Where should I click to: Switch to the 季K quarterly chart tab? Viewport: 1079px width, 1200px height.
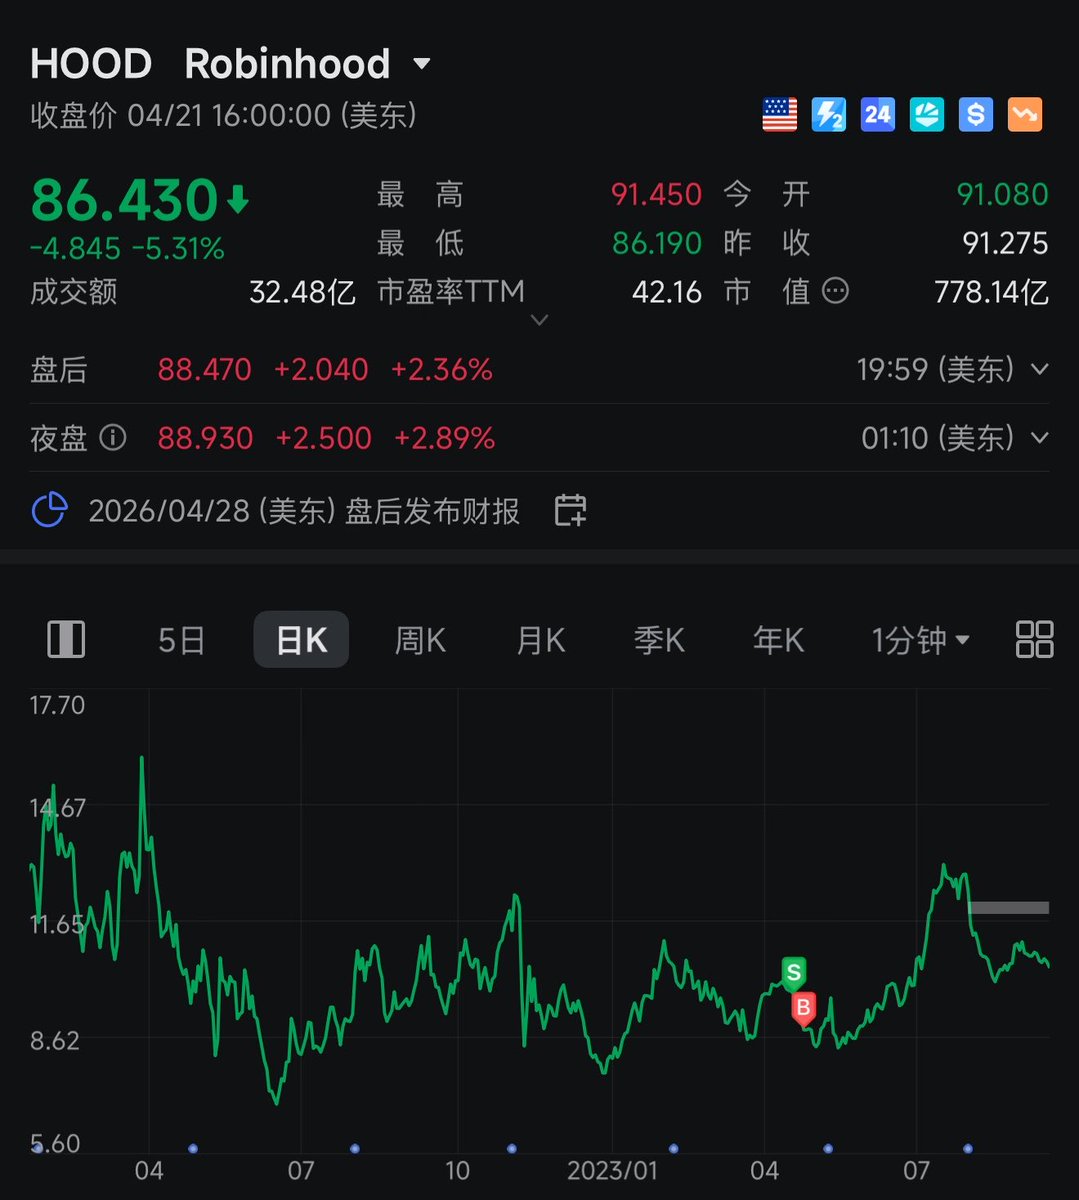click(659, 640)
